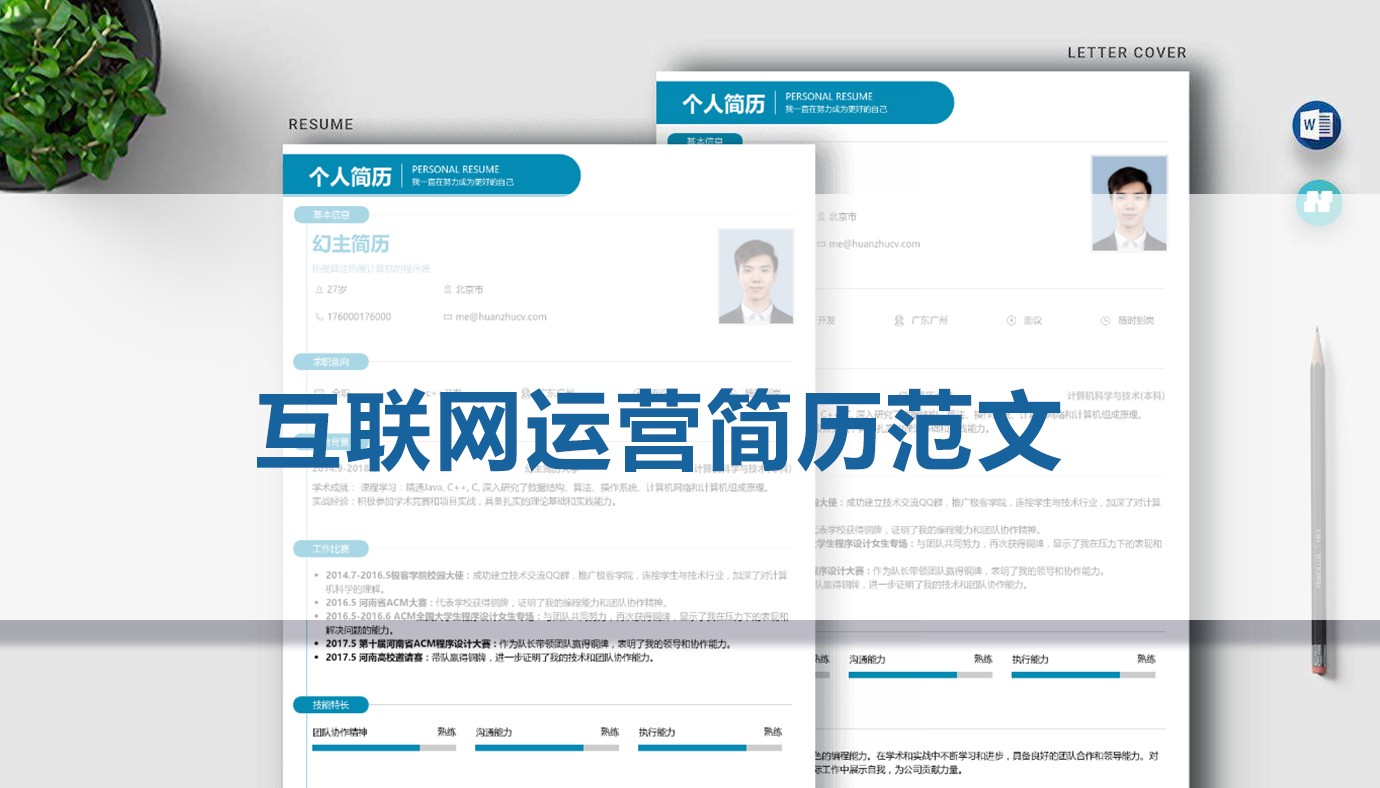
Task: Click the RESUME label above the front page
Action: 321,125
